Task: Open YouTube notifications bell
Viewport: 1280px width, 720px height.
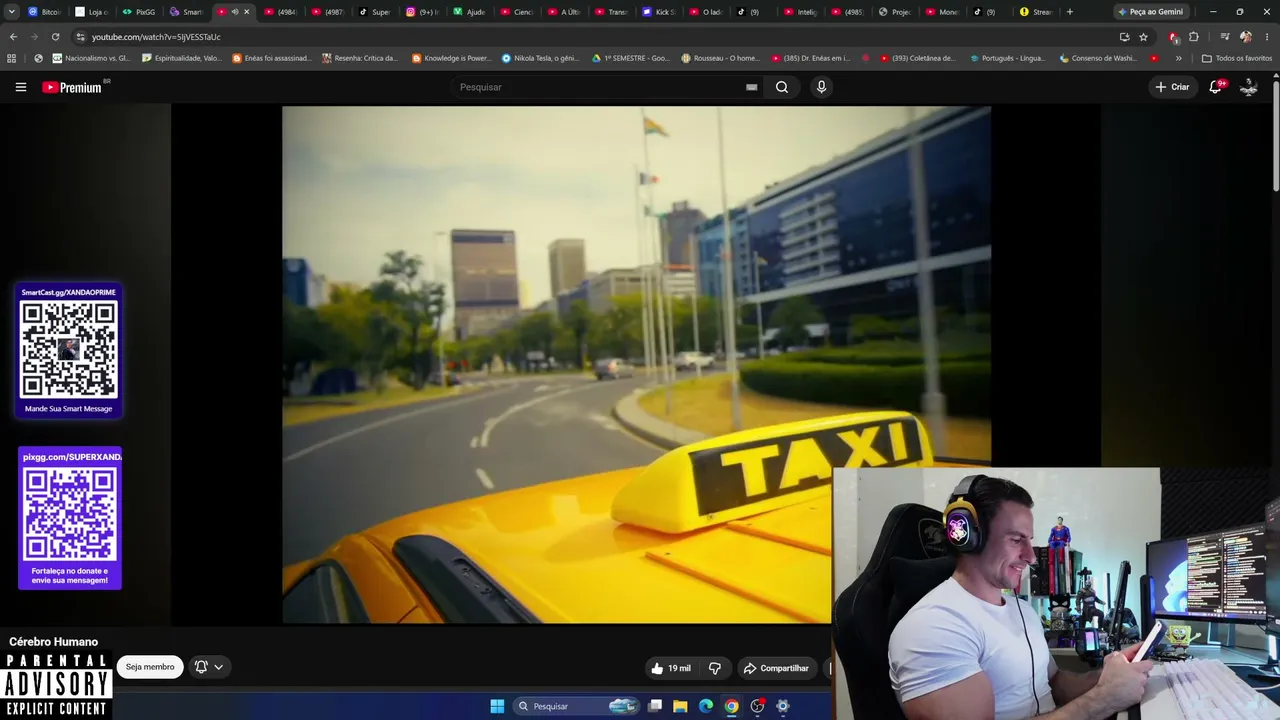Action: [x=1216, y=87]
